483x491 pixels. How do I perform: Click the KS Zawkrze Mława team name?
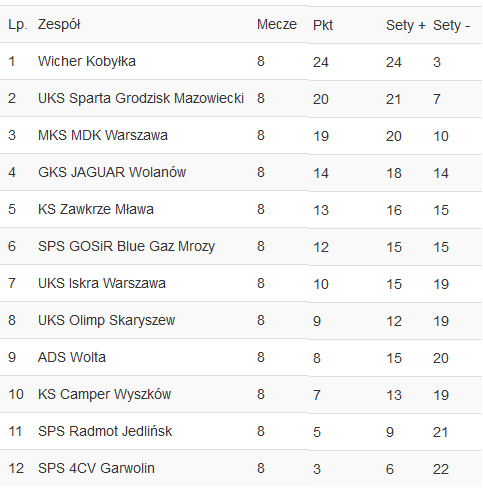point(96,209)
